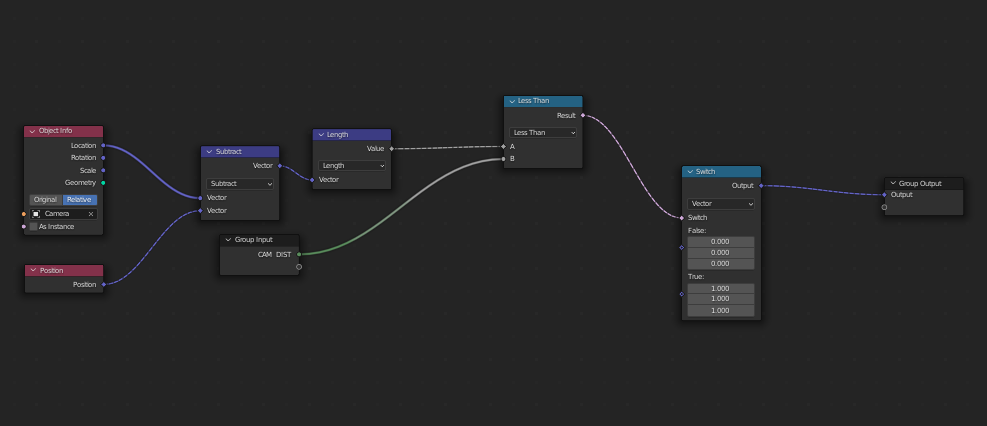This screenshot has width=987, height=426.
Task: Click the Group Output input socket
Action: pyautogui.click(x=884, y=195)
